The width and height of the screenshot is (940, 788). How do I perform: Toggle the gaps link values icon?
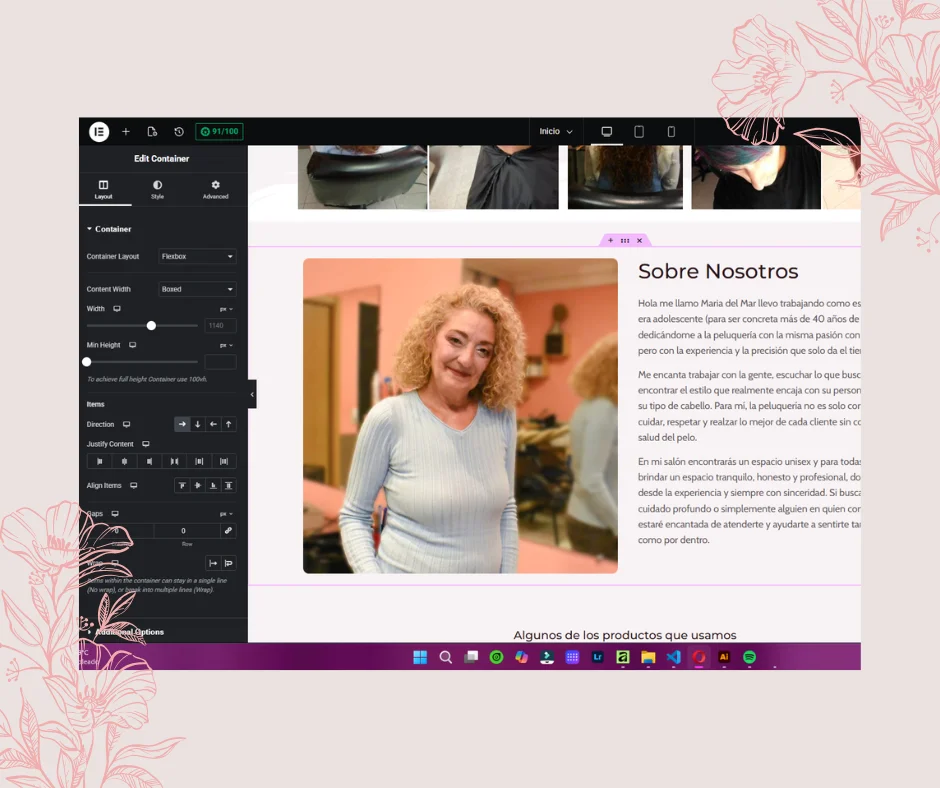(228, 531)
